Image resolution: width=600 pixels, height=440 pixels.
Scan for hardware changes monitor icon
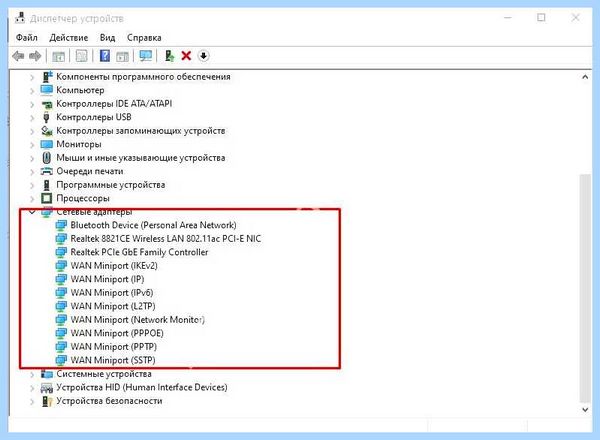[x=145, y=56]
